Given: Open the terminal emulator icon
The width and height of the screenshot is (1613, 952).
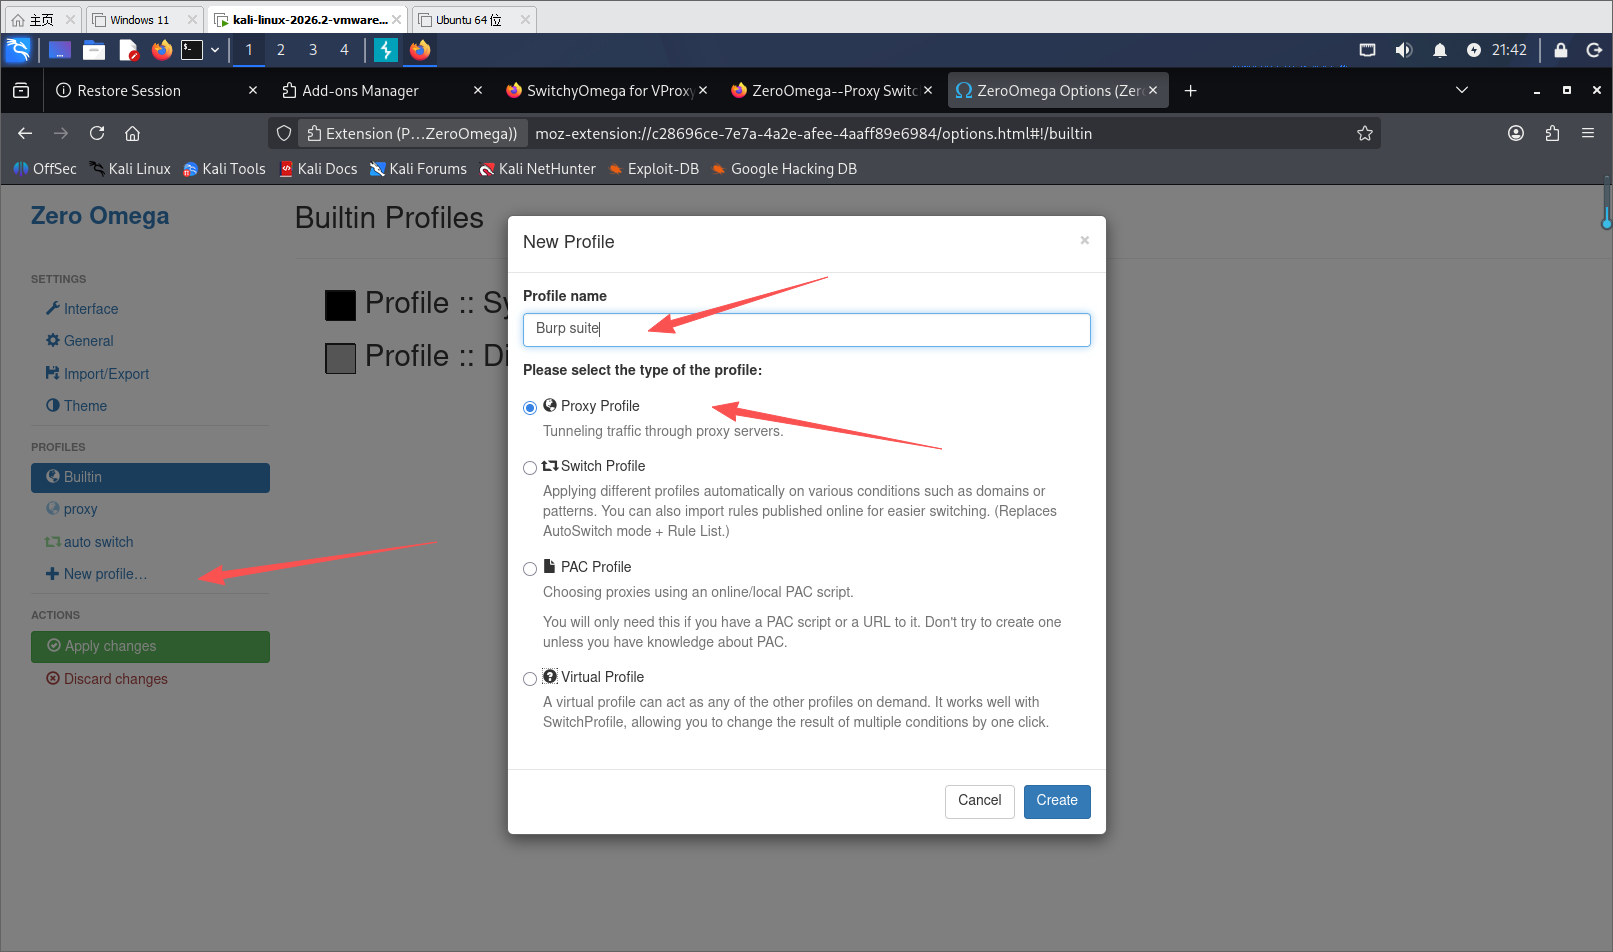Looking at the screenshot, I should [x=192, y=50].
